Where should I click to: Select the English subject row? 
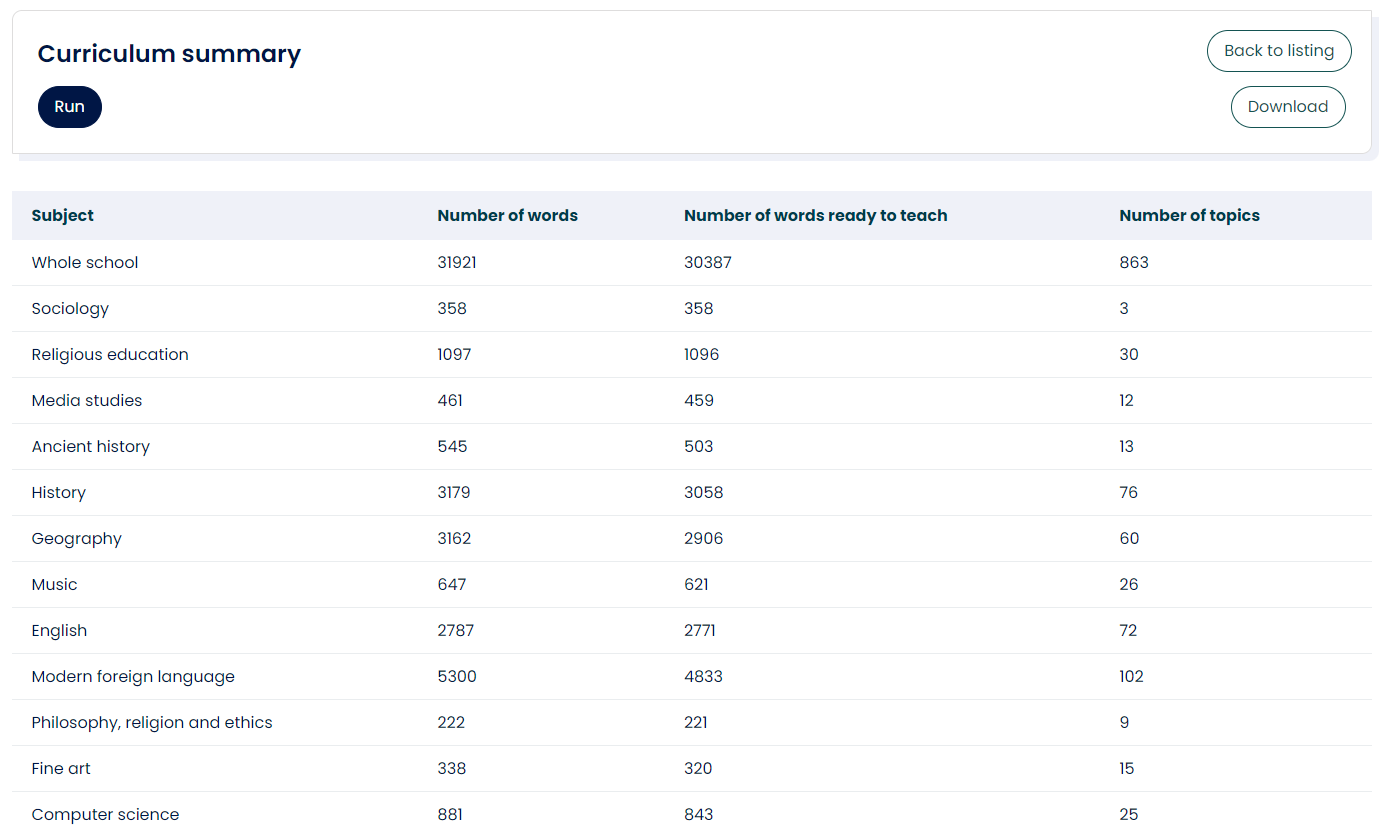click(60, 631)
